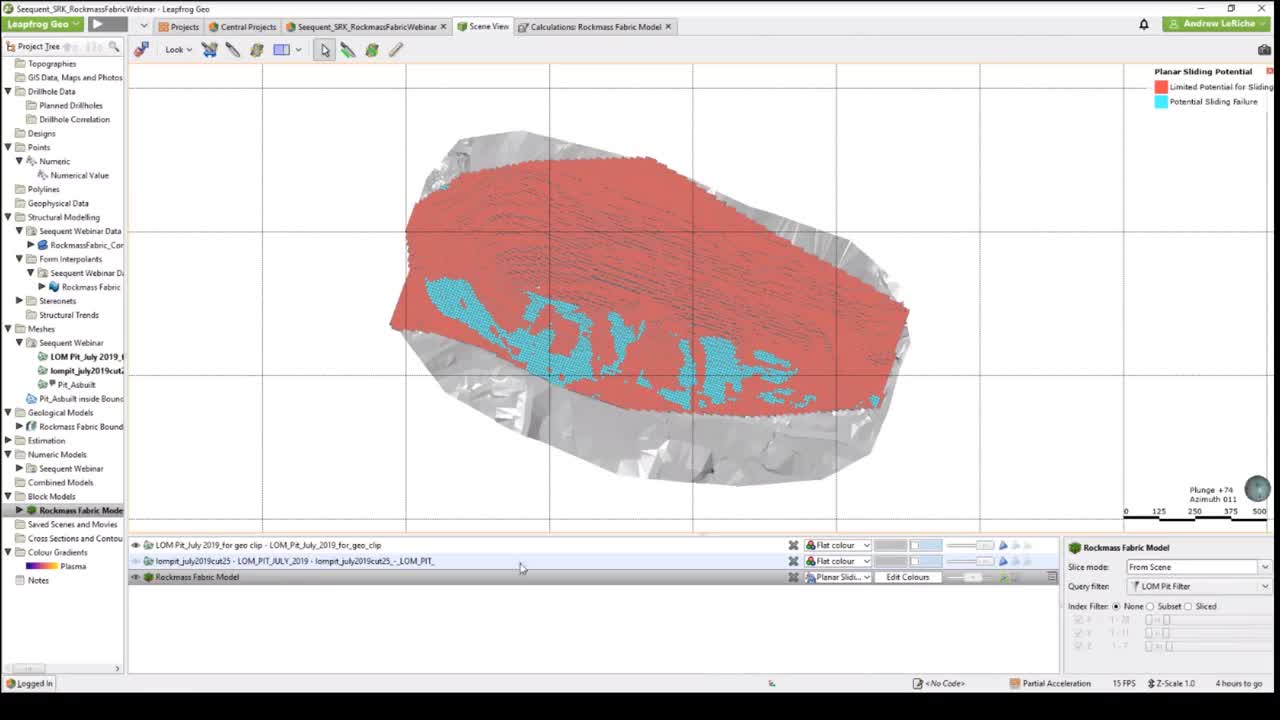Screen dimensions: 1280x720
Task: Select the ruler tool at toolbar end
Action: (396, 49)
